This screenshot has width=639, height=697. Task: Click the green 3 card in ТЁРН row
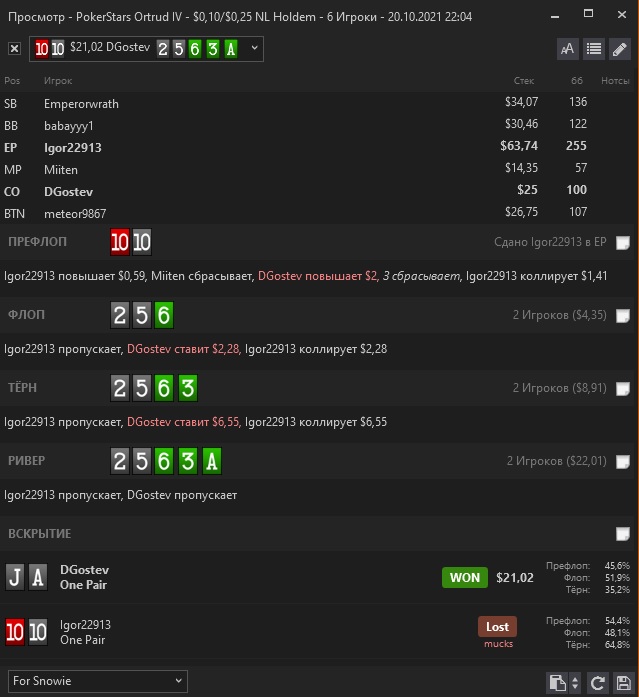click(188, 388)
